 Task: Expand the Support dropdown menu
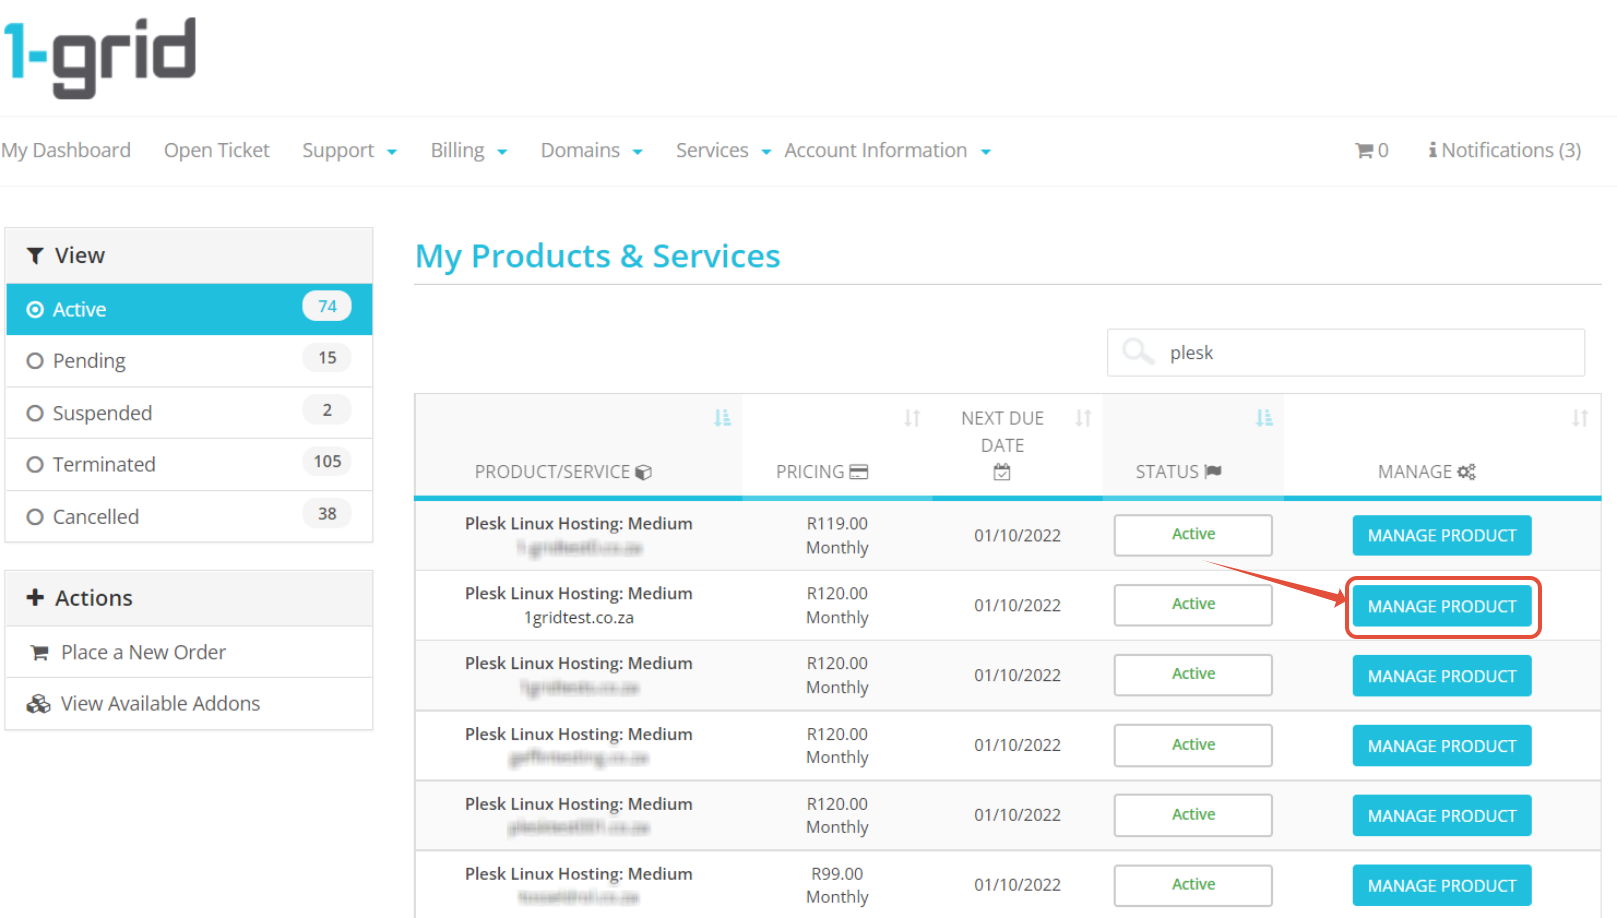click(350, 151)
